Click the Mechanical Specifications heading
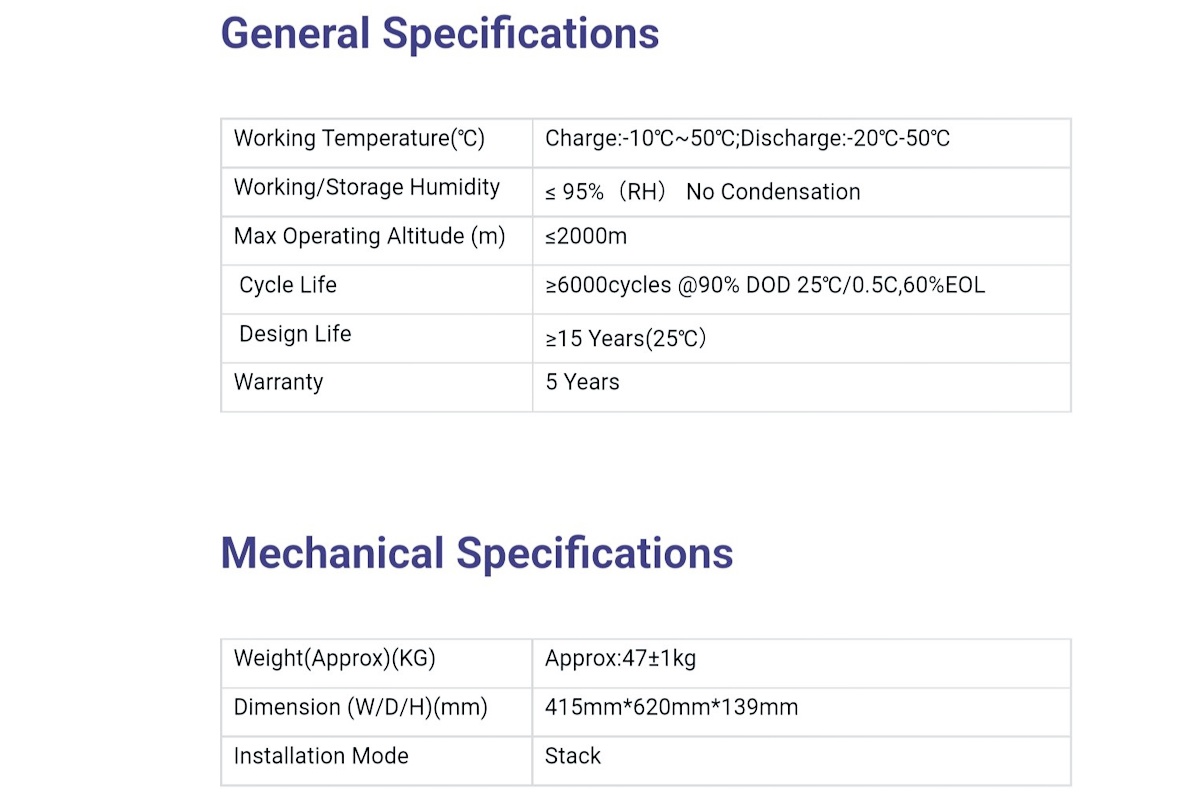Screen dimensions: 1200x800 pyautogui.click(x=477, y=553)
